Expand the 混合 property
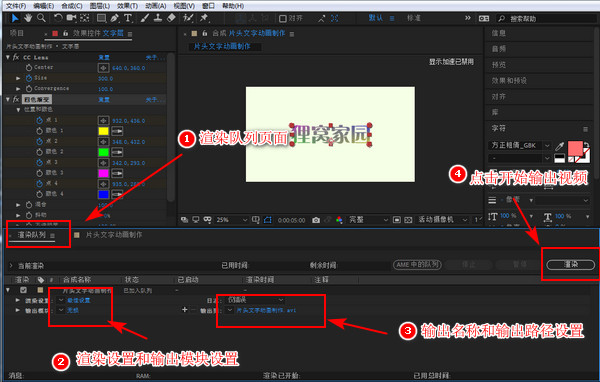 coord(18,205)
